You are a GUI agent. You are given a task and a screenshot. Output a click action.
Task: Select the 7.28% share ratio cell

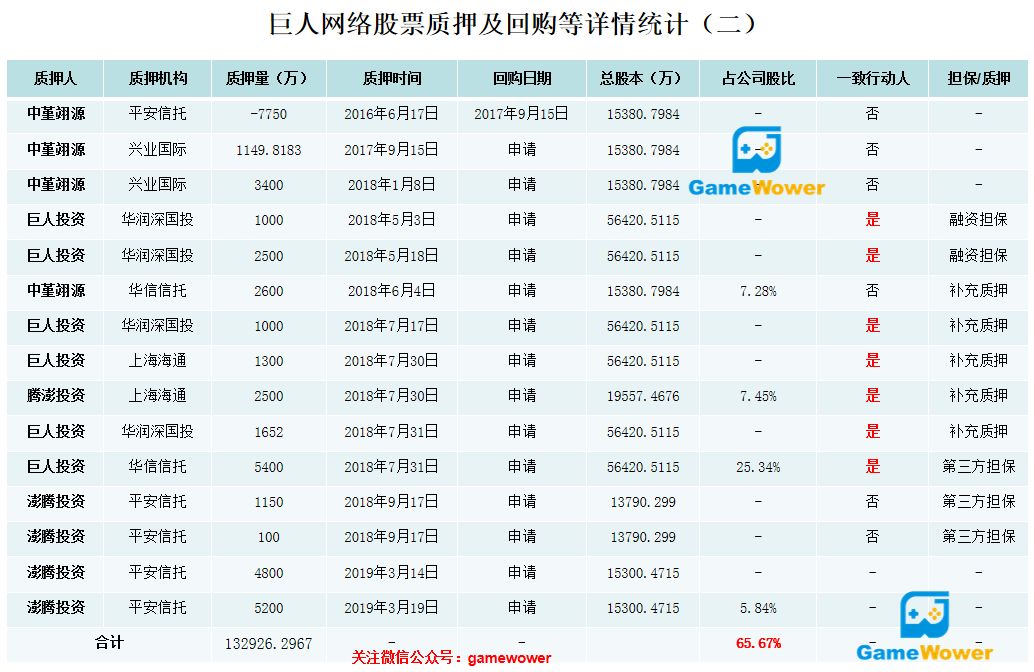pyautogui.click(x=758, y=291)
